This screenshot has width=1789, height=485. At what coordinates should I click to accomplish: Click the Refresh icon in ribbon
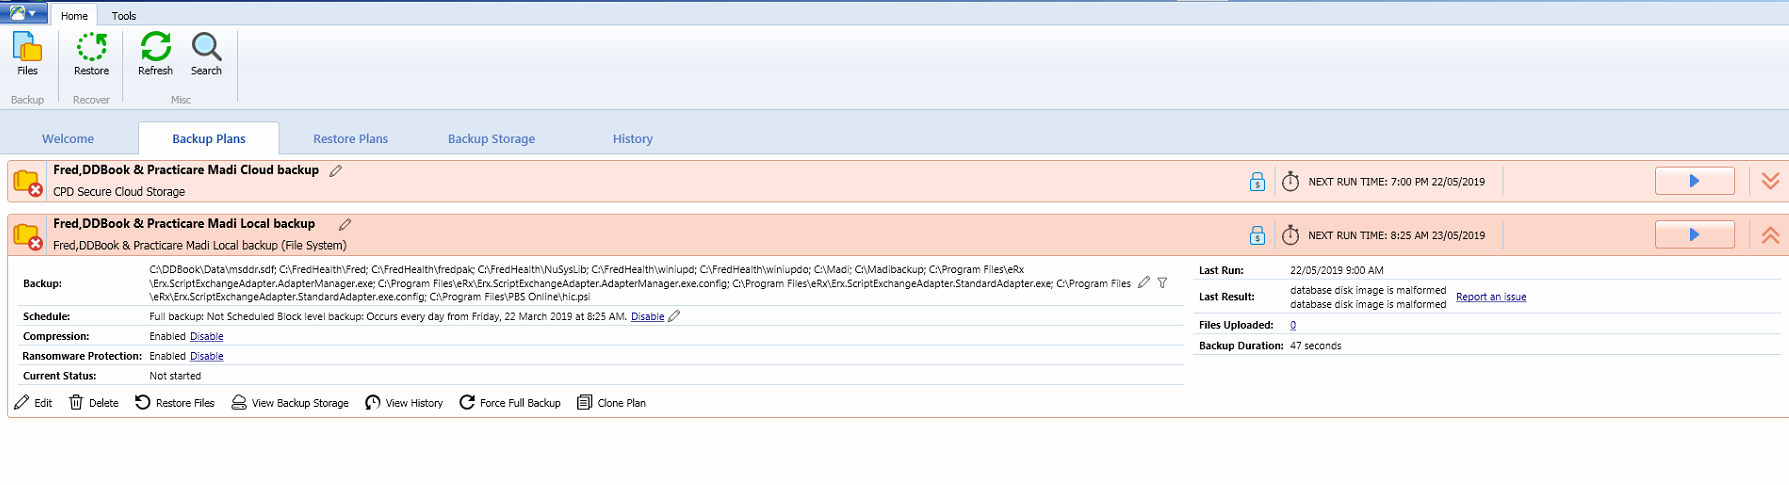point(155,54)
